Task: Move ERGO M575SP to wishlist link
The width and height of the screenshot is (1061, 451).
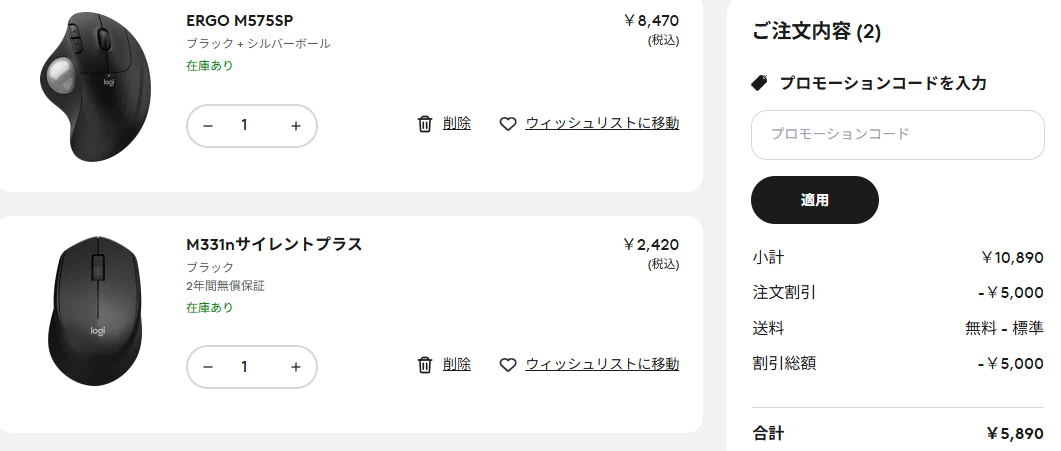Action: 602,123
